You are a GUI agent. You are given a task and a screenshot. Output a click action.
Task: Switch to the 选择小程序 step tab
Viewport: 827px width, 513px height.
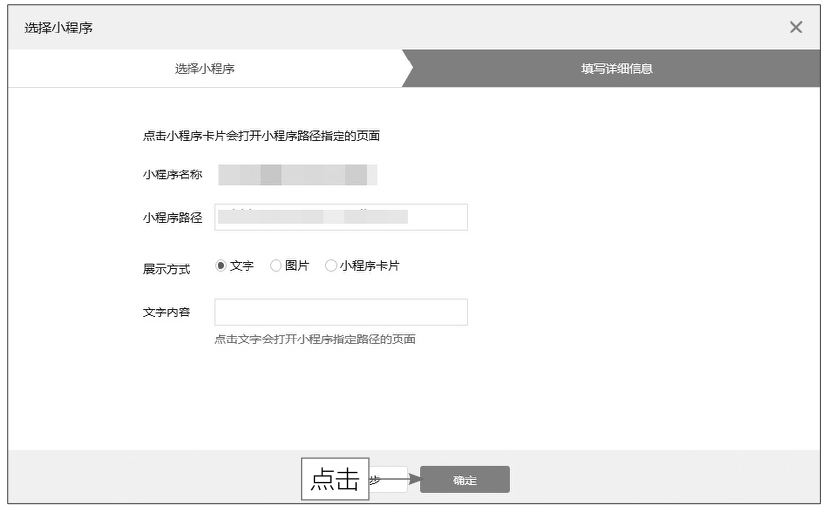tap(205, 69)
